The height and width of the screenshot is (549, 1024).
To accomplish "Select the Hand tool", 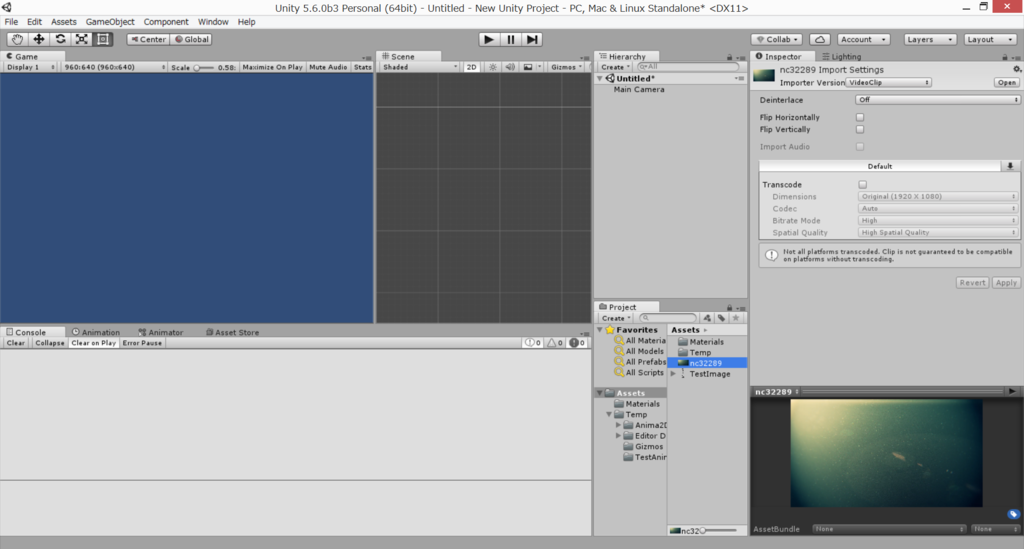I will point(17,39).
